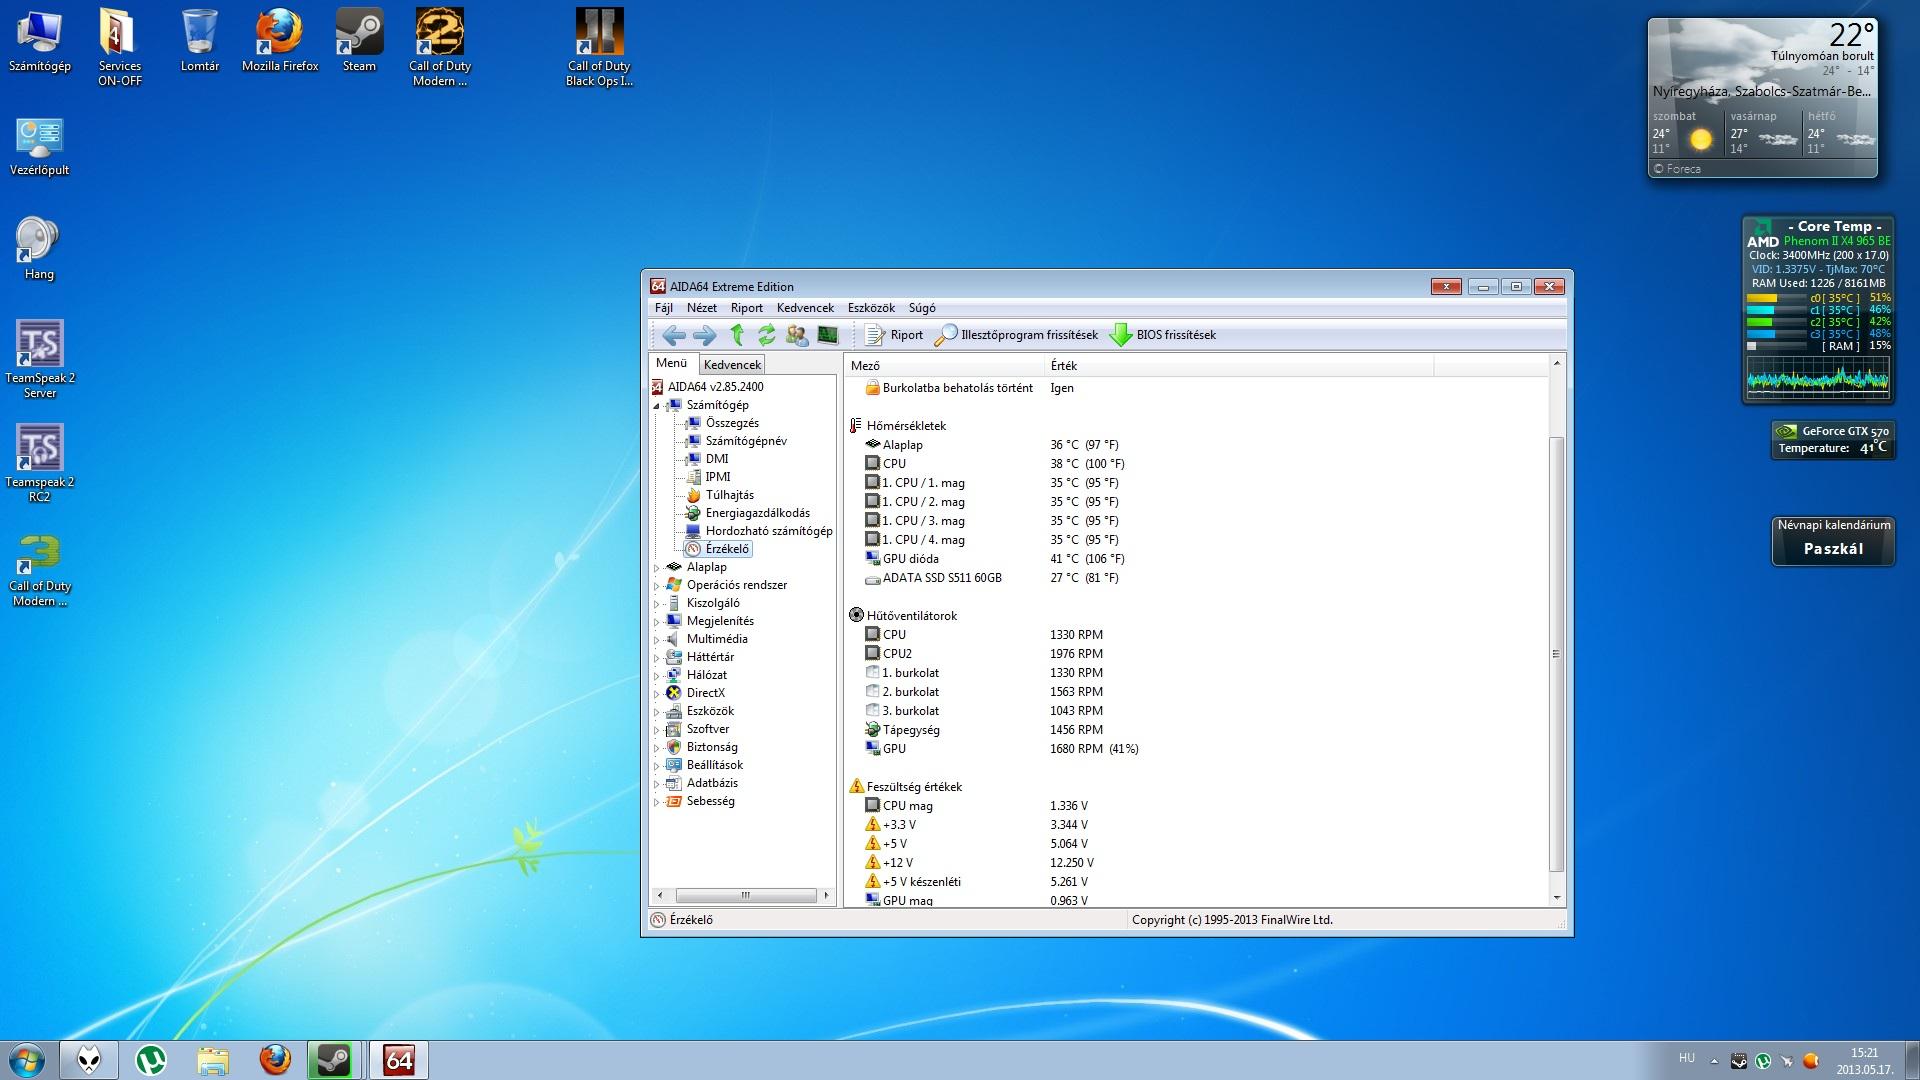Screen dimensions: 1920x1080
Task: Open the Fájl menu
Action: pyautogui.click(x=664, y=308)
